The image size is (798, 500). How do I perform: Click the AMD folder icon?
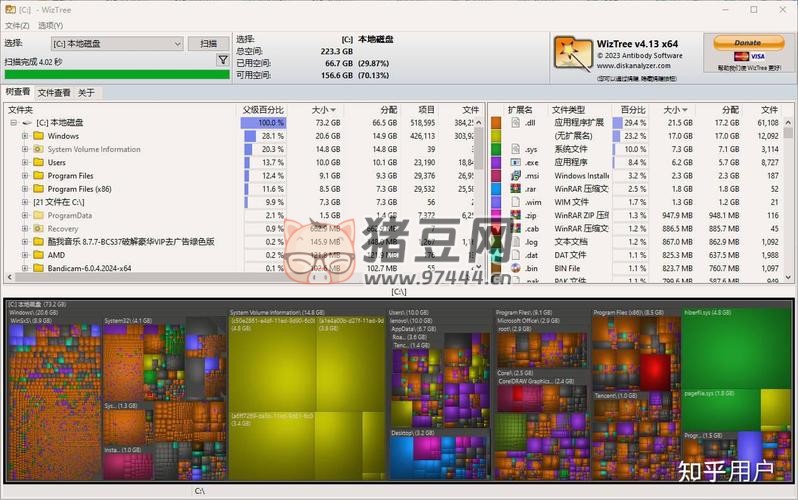(x=38, y=255)
